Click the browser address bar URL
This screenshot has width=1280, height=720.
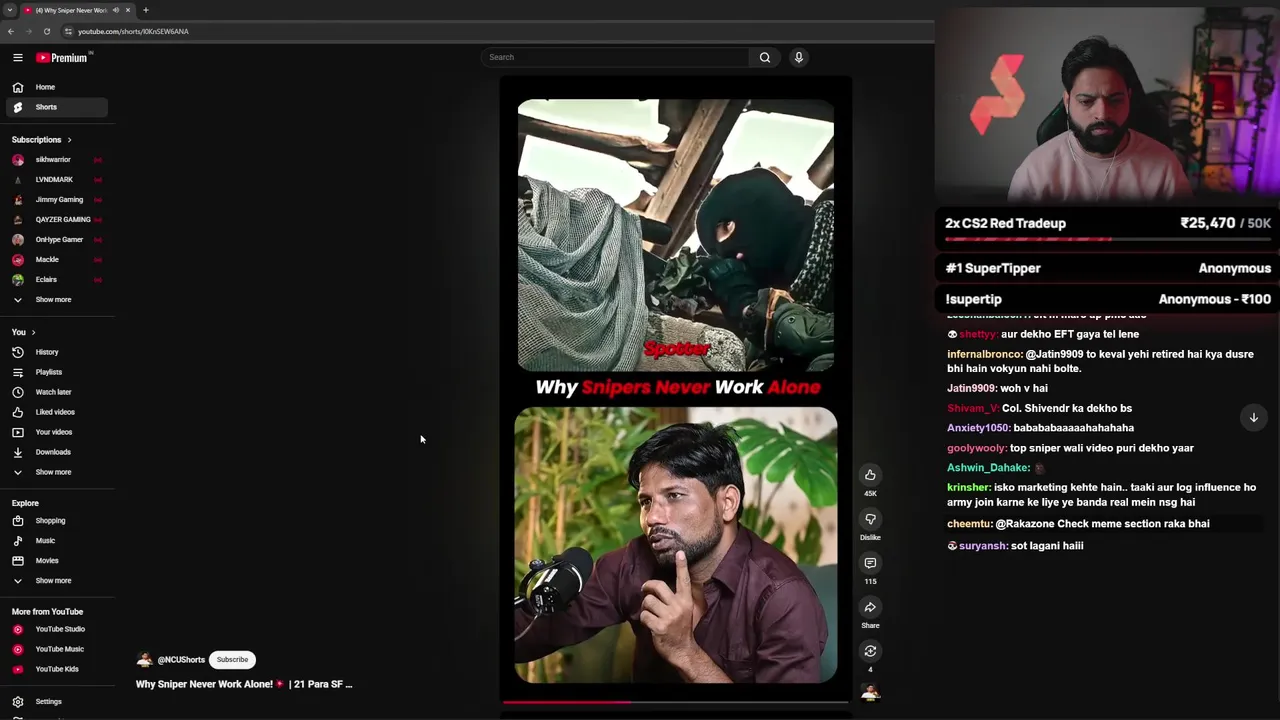tap(133, 31)
